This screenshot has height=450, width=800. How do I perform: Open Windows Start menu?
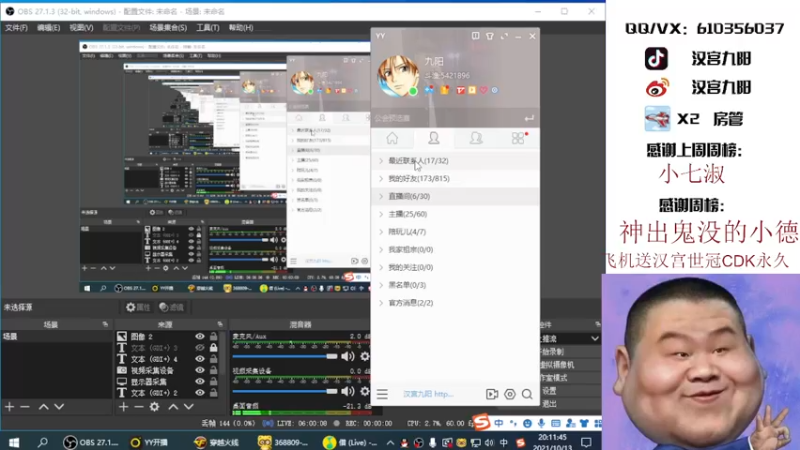pos(14,442)
